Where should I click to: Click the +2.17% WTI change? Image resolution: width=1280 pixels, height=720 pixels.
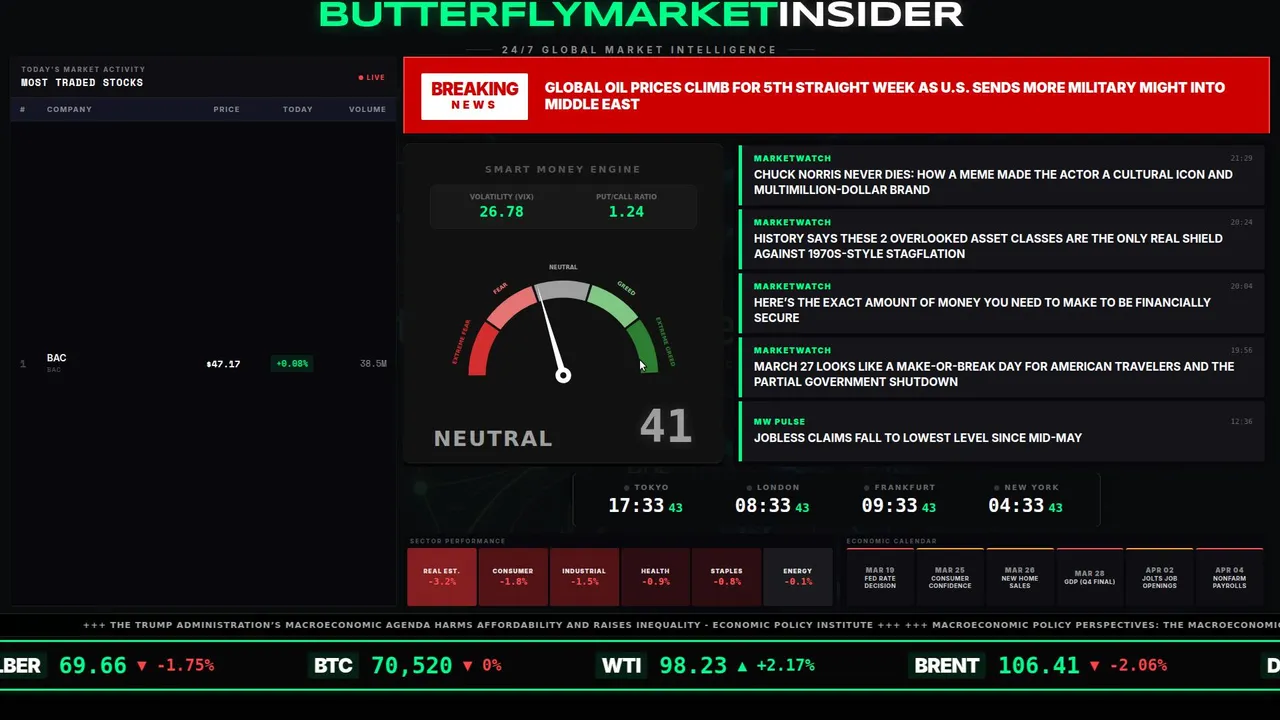coord(785,665)
